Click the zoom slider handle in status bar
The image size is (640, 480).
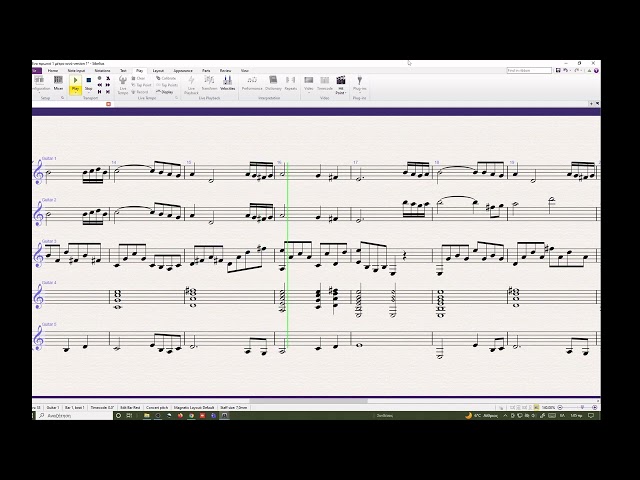tap(582, 407)
